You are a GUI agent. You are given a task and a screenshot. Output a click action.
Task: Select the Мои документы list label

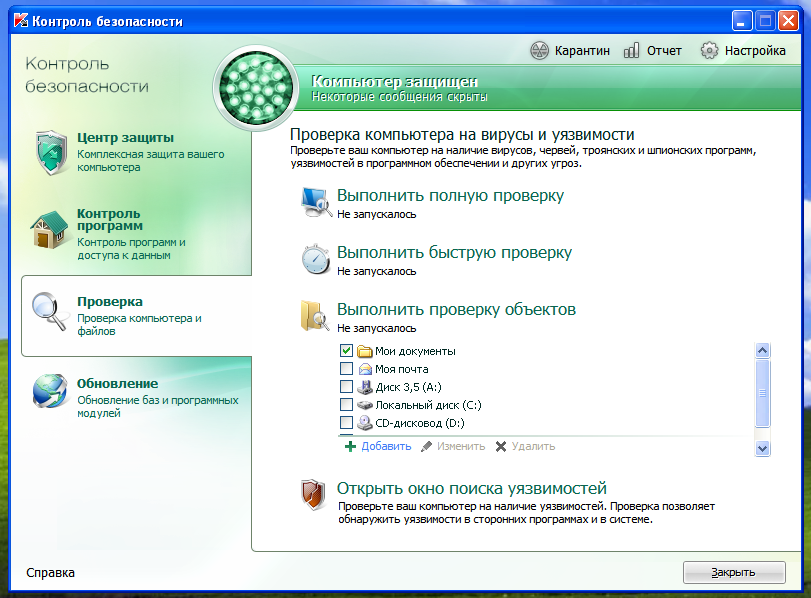click(x=415, y=351)
